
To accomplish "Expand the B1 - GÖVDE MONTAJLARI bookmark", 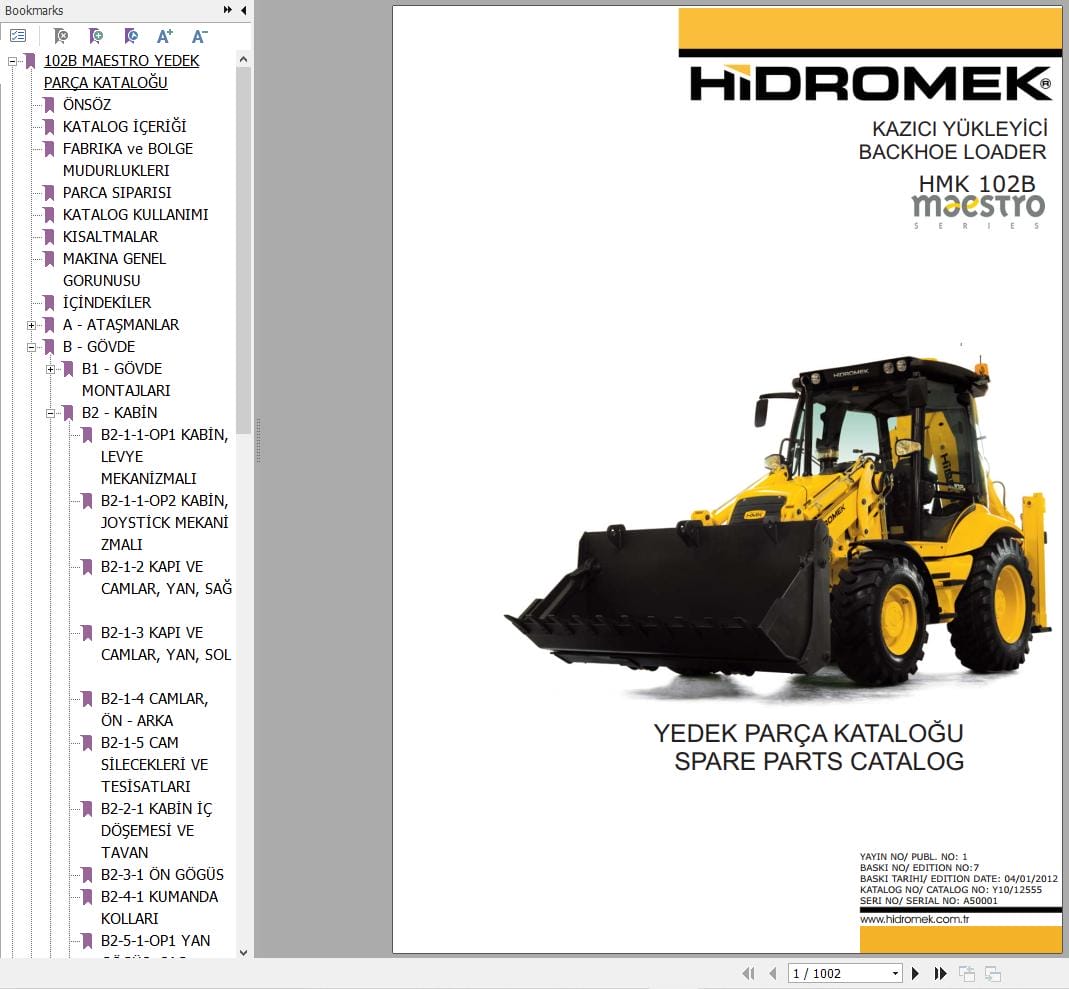I will 50,368.
